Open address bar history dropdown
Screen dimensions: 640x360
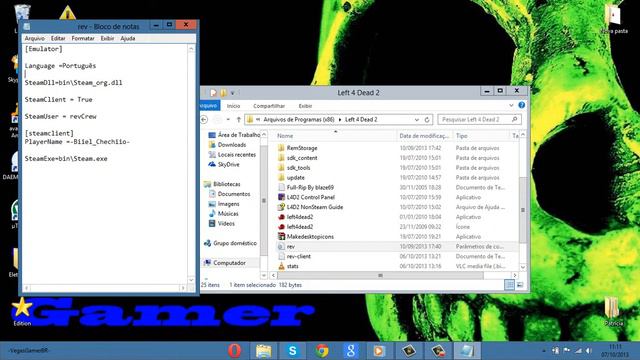417,120
